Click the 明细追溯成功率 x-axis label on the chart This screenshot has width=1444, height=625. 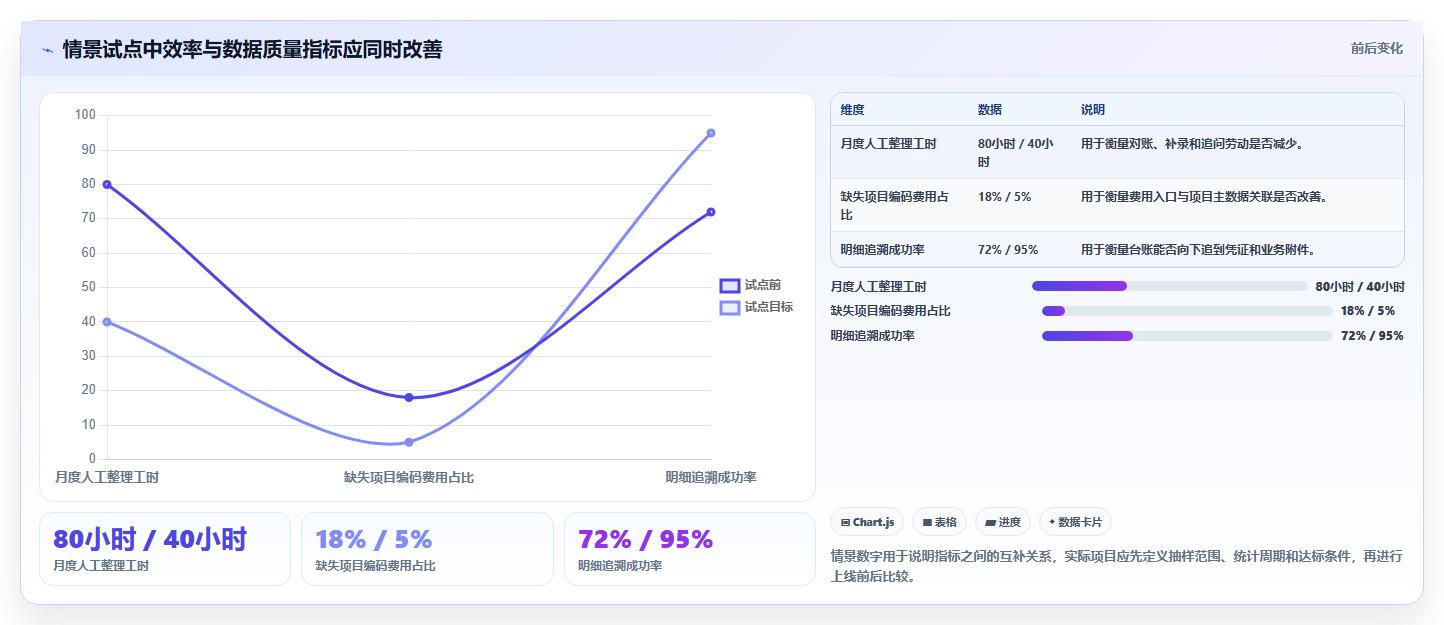click(711, 478)
